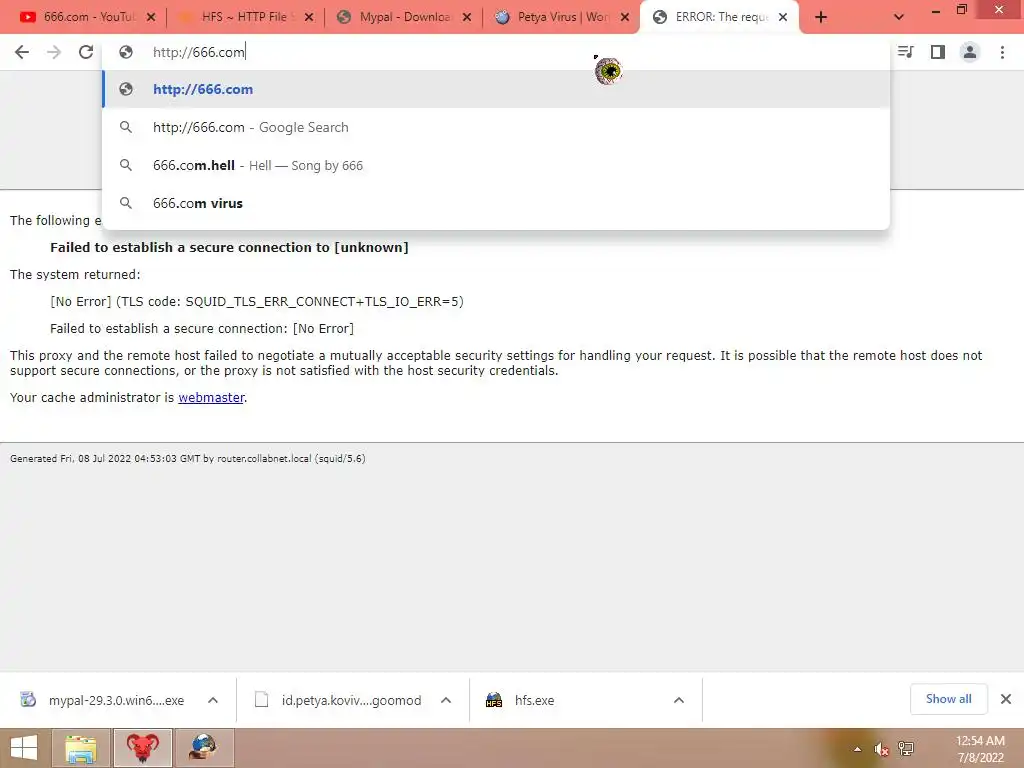The width and height of the screenshot is (1024, 768).
Task: Expand the tab search chevron
Action: (899, 18)
